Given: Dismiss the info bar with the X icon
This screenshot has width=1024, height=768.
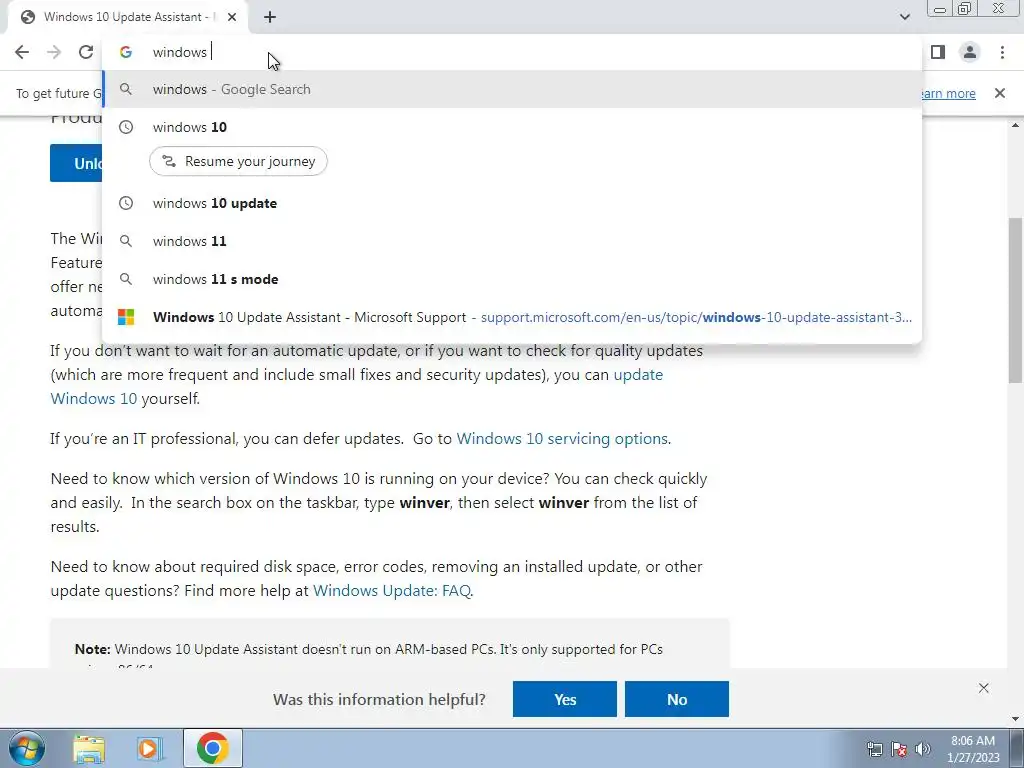Looking at the screenshot, I should click(999, 93).
